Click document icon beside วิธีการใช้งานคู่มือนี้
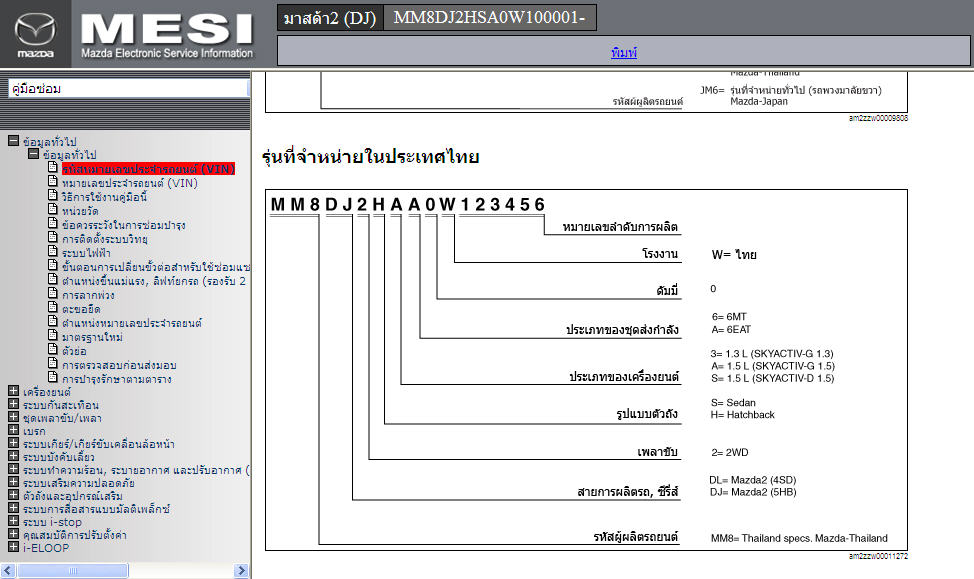This screenshot has width=974, height=579. 53,195
